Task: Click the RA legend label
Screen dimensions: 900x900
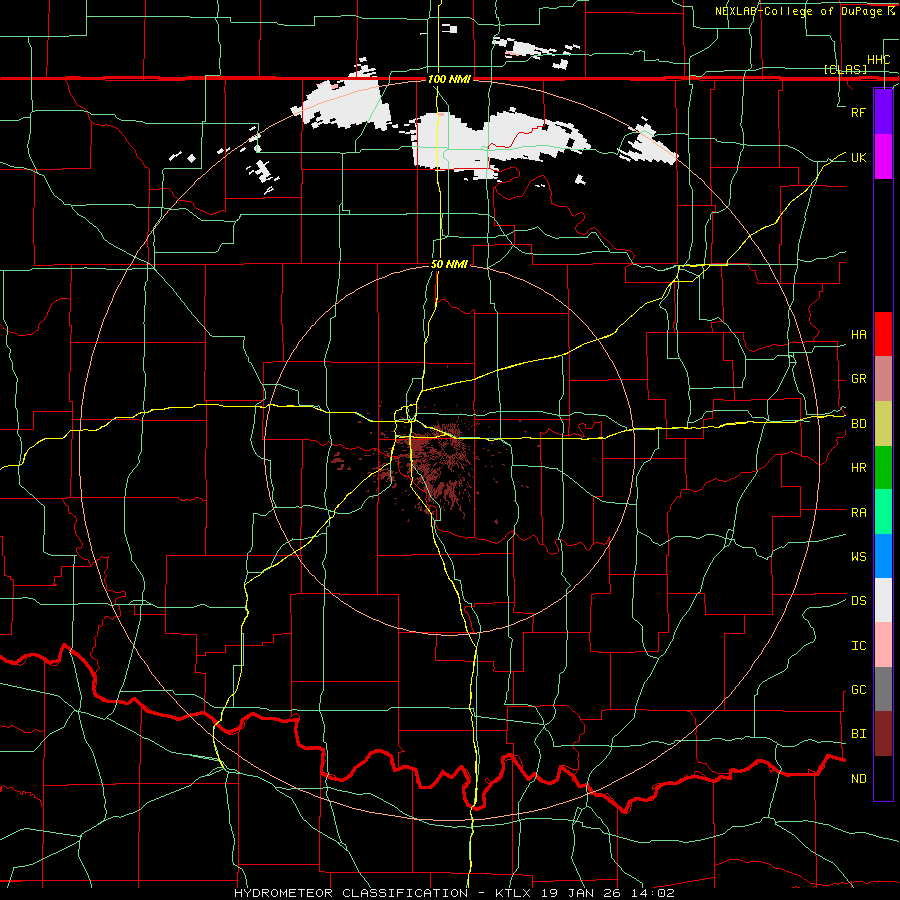Action: pyautogui.click(x=858, y=513)
